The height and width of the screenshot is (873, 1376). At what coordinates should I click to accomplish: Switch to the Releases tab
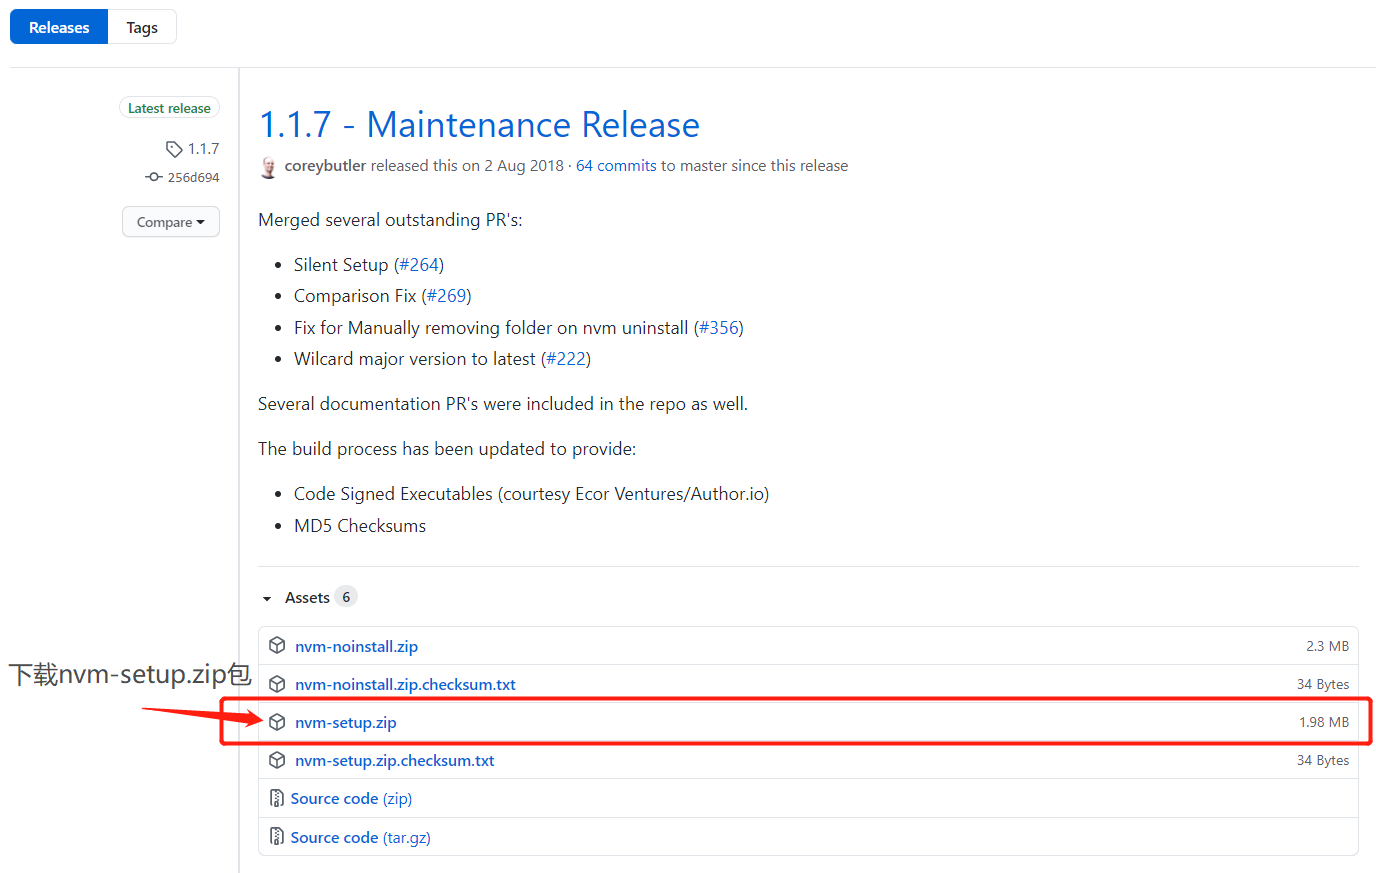point(59,27)
